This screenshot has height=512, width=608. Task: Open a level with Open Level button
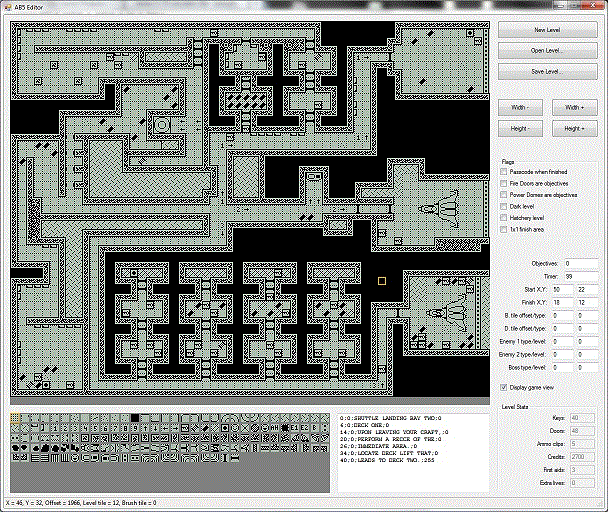[x=548, y=50]
